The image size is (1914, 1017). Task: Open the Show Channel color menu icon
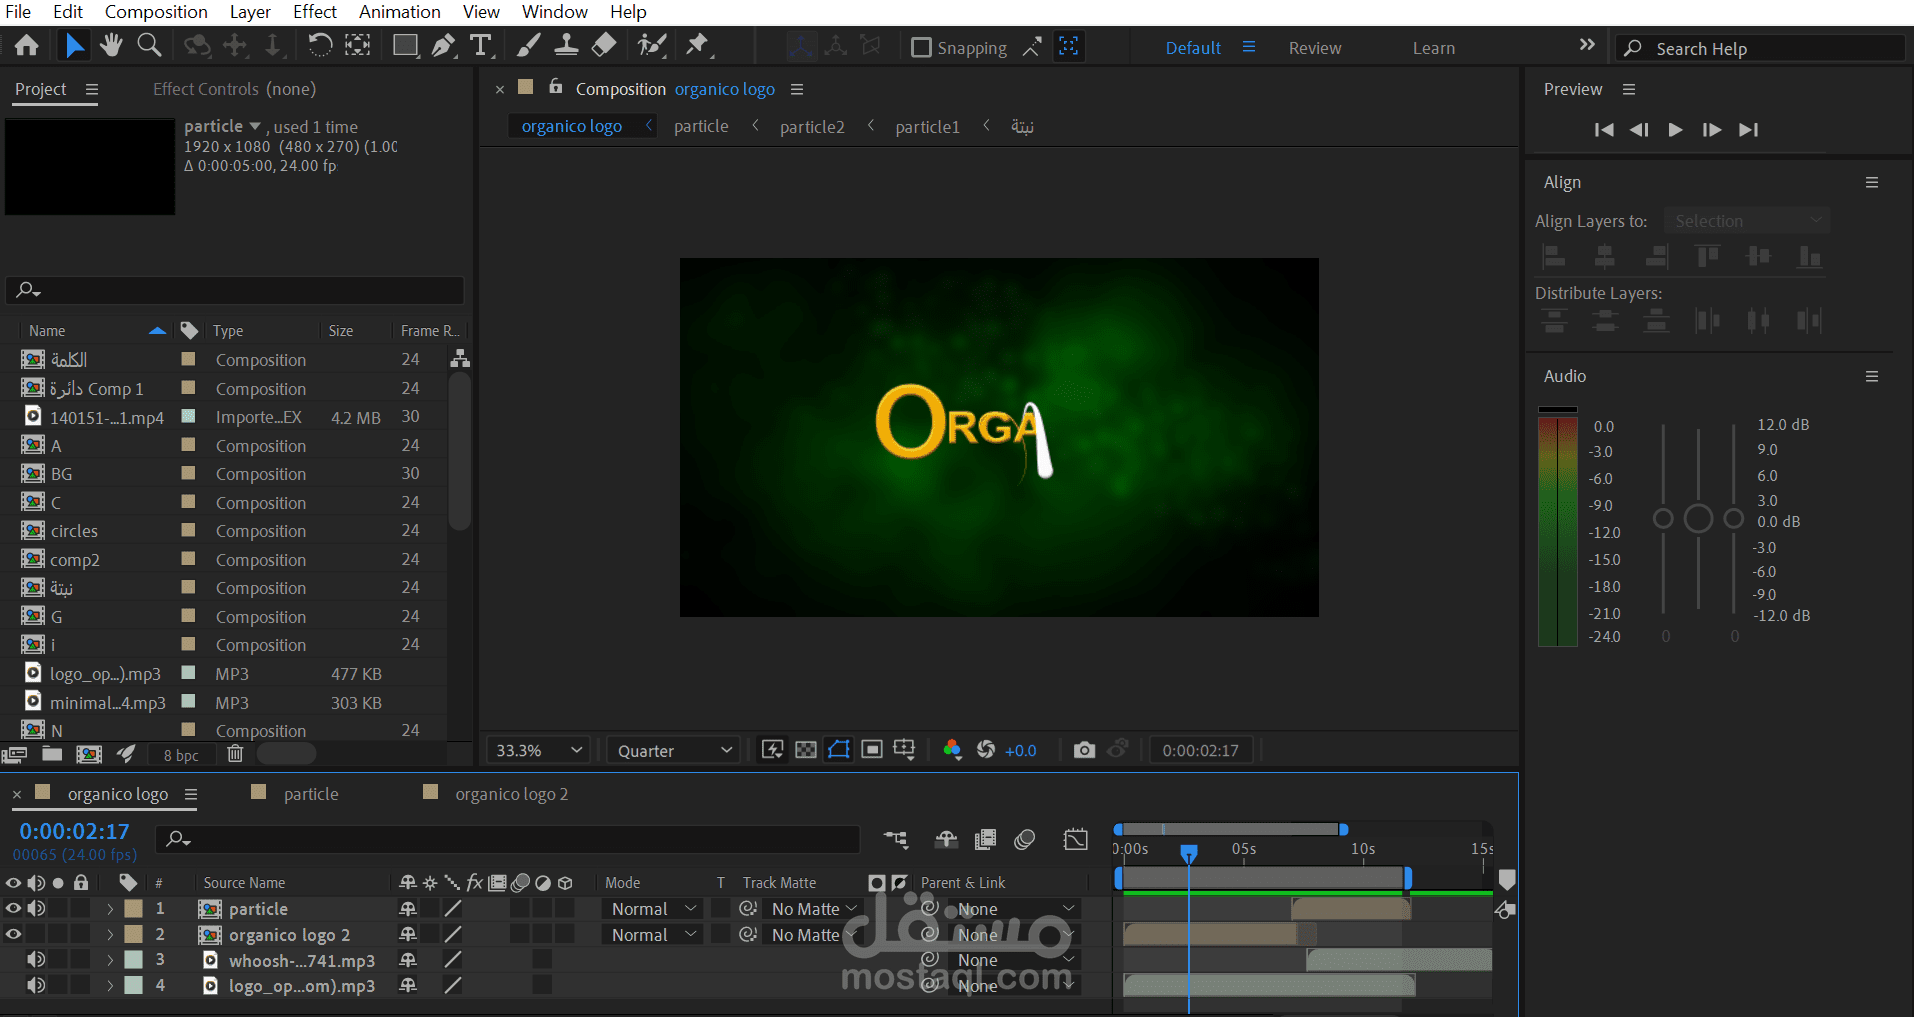(952, 750)
